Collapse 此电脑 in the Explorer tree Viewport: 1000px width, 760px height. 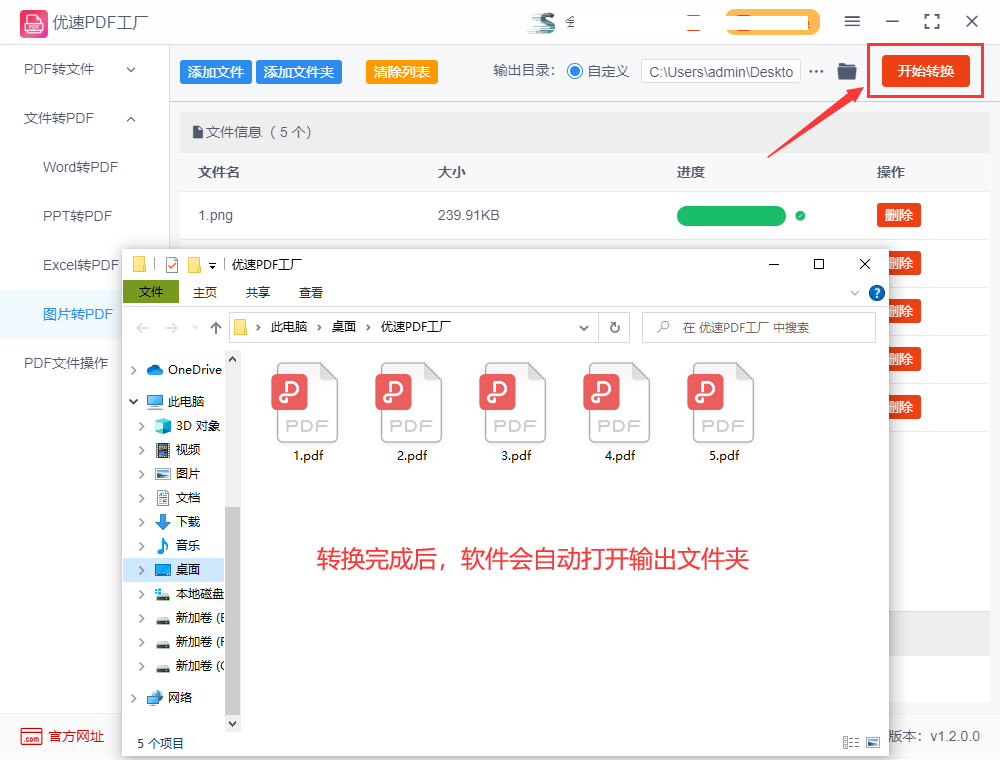tap(133, 402)
